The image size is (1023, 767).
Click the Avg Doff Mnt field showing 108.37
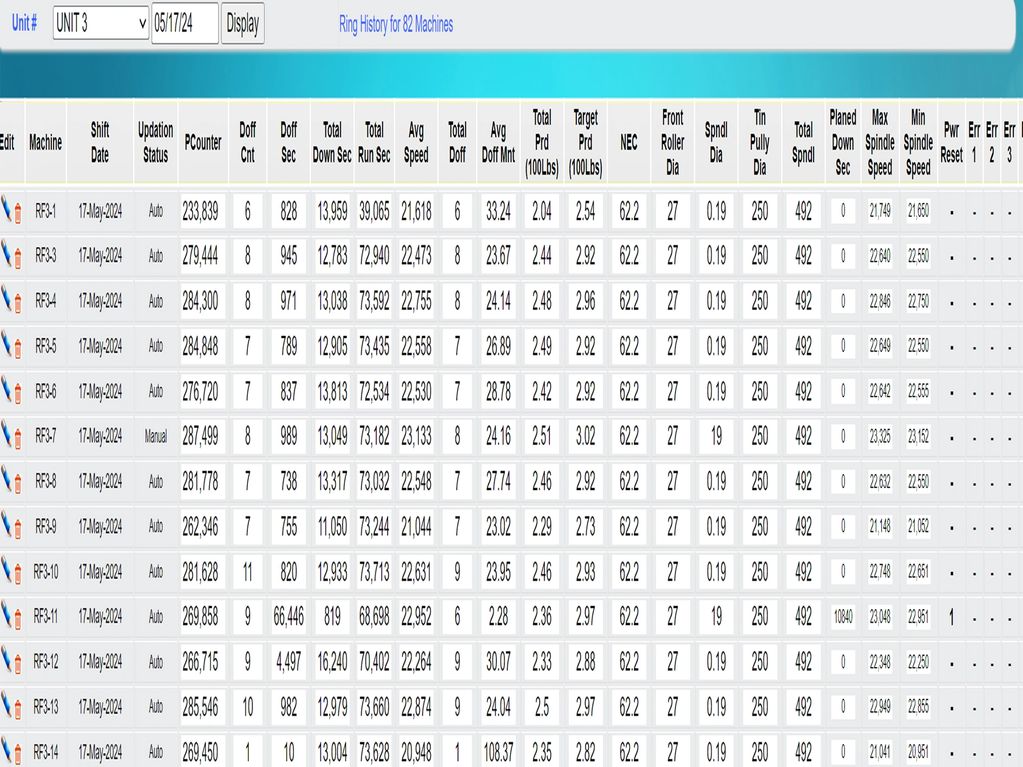498,752
